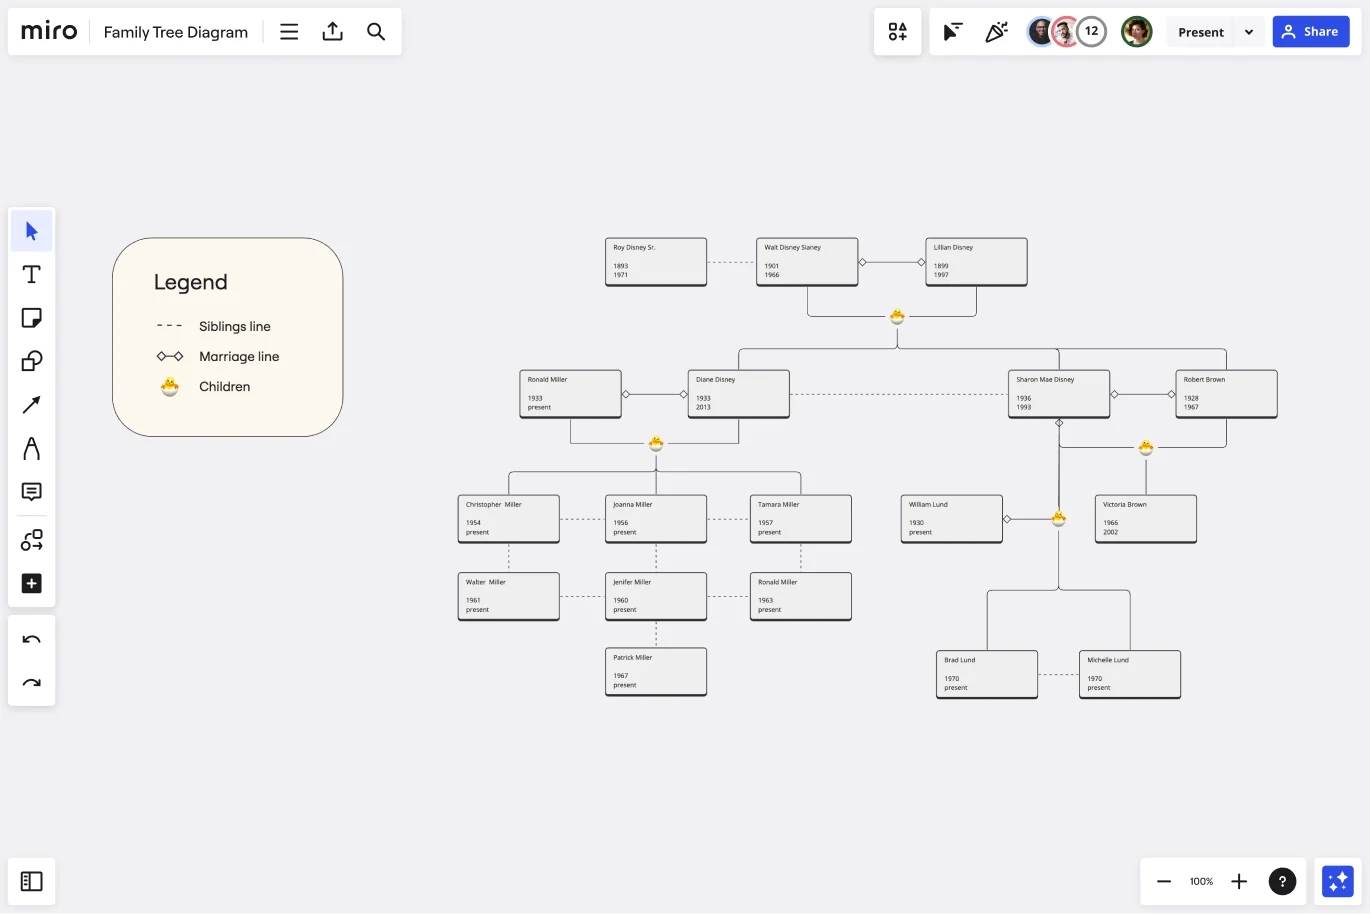This screenshot has height=914, width=1370.
Task: Open the help question mark
Action: (x=1282, y=881)
